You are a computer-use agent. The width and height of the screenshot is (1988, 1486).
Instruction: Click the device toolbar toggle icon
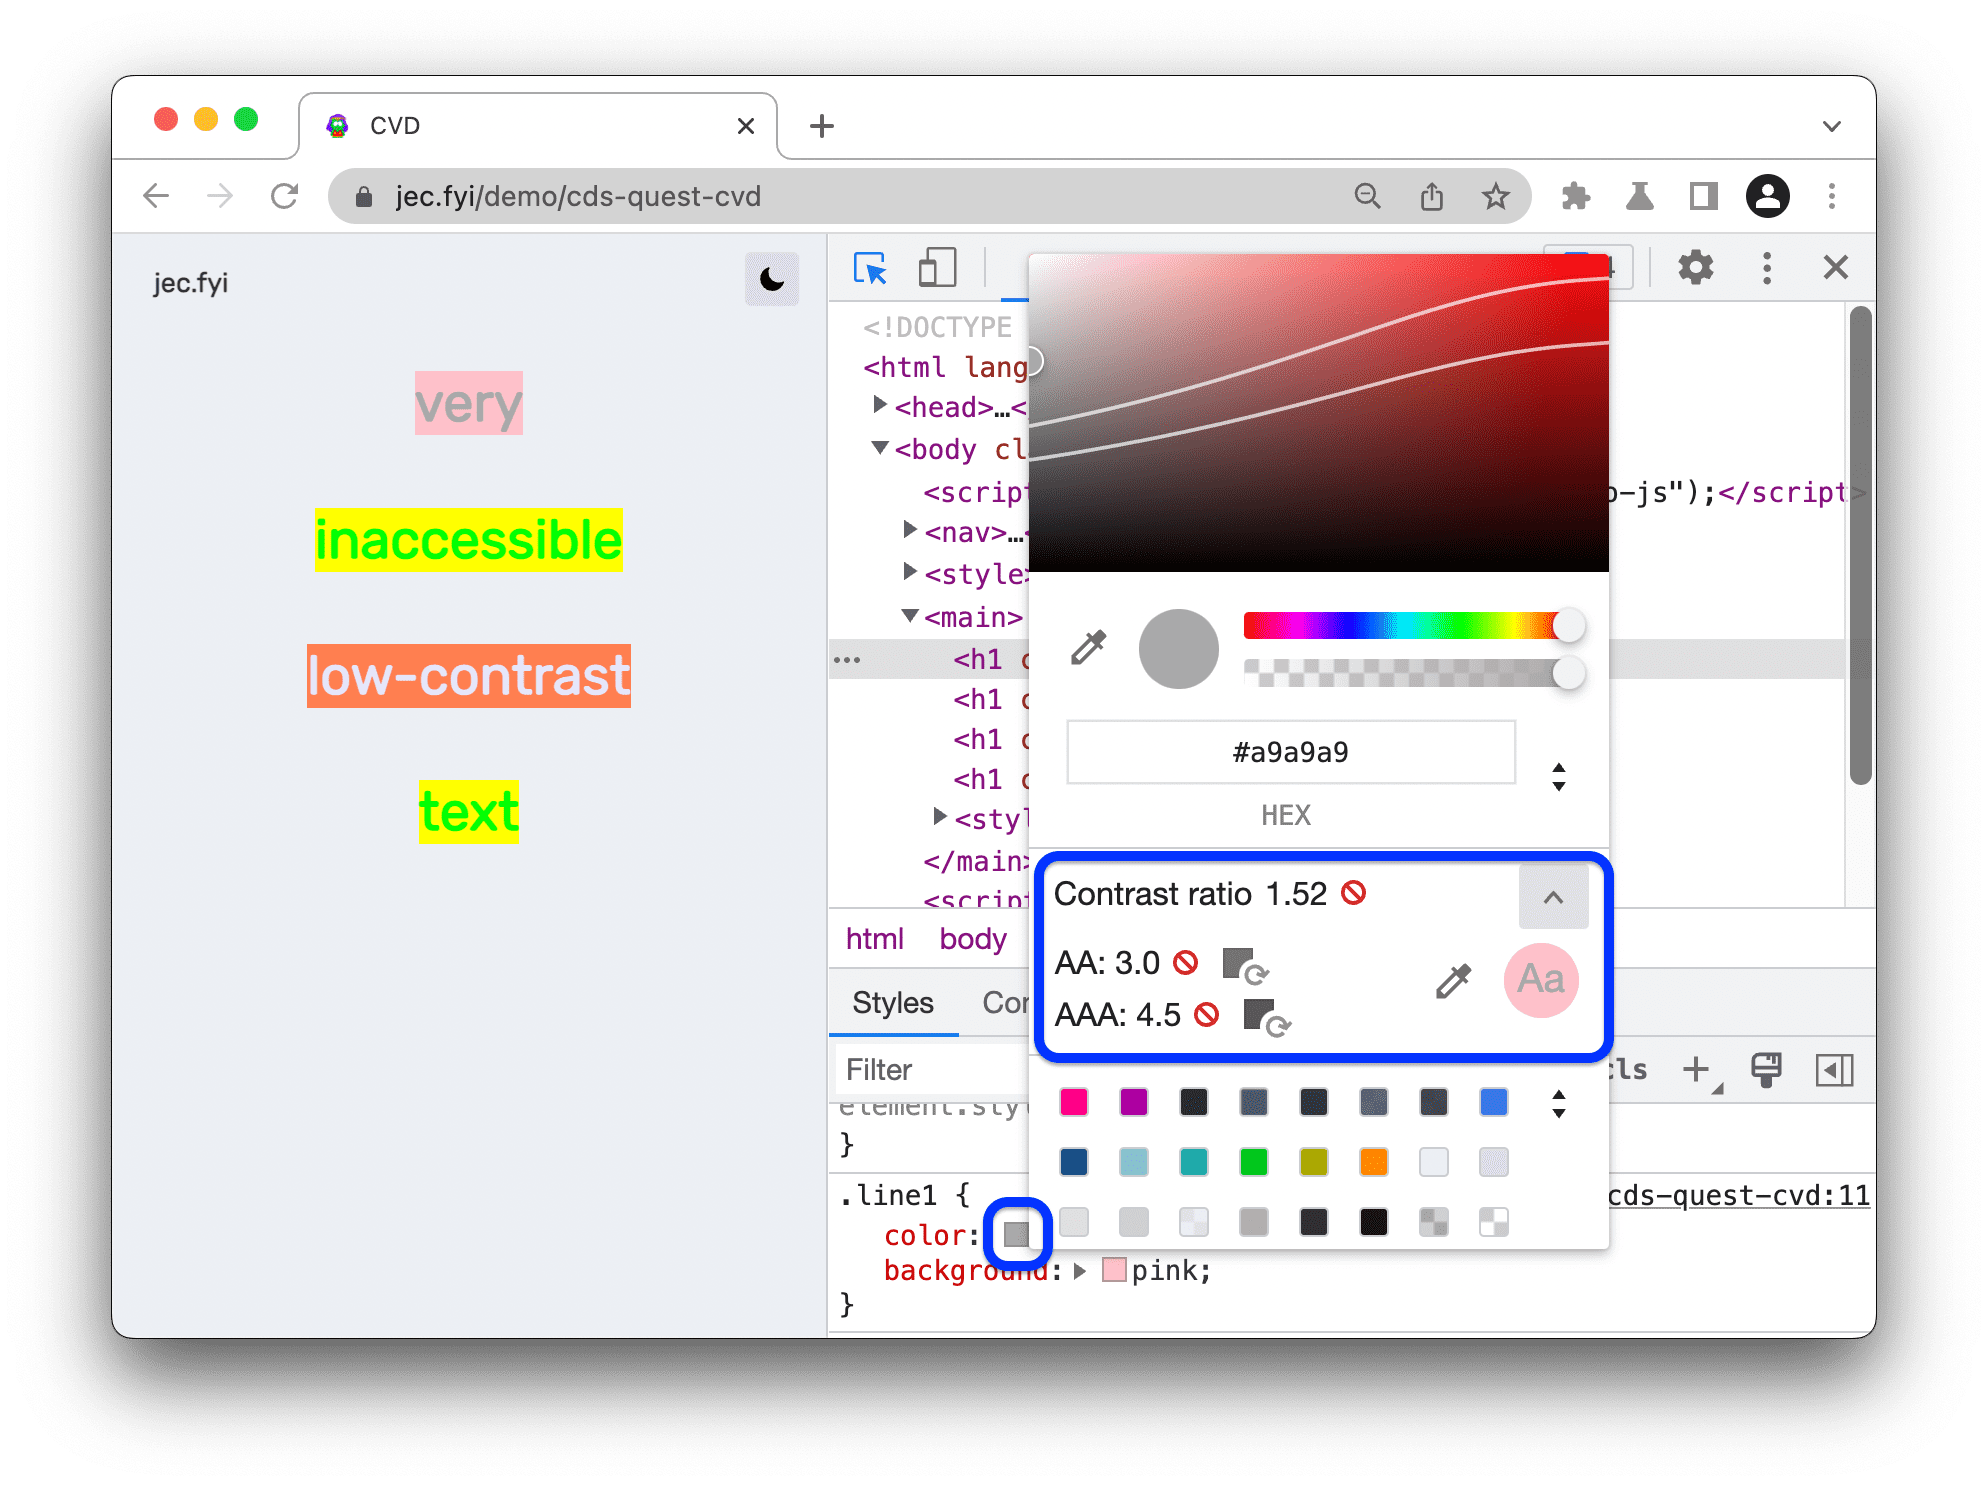[938, 265]
